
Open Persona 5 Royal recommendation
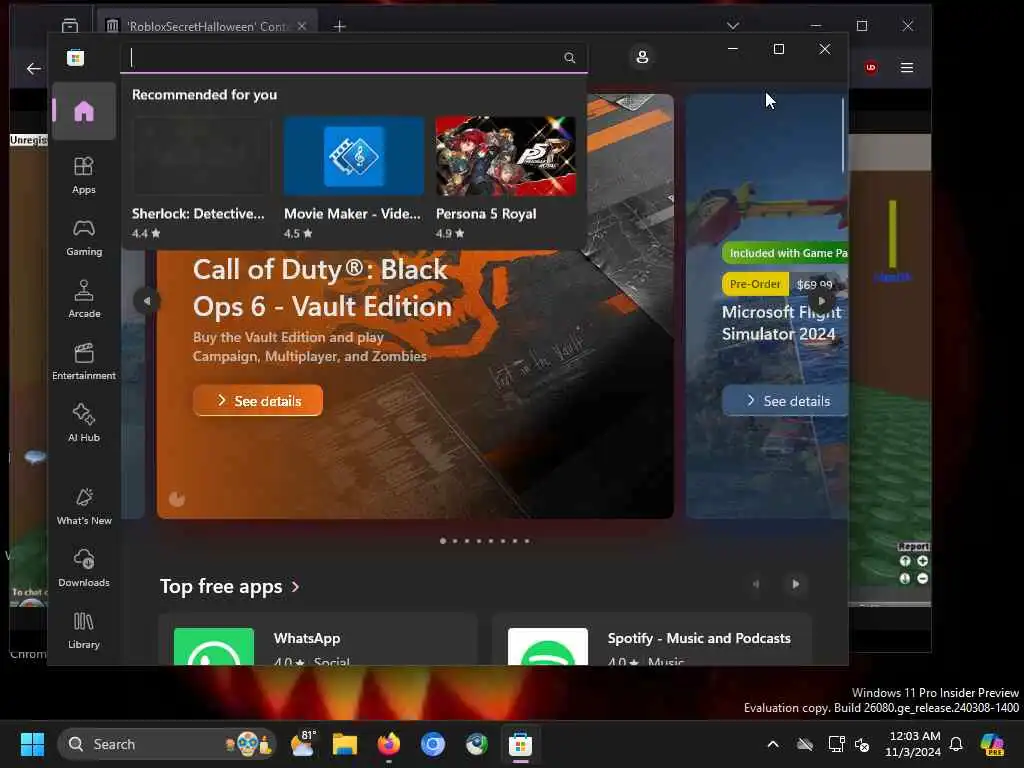coord(506,178)
